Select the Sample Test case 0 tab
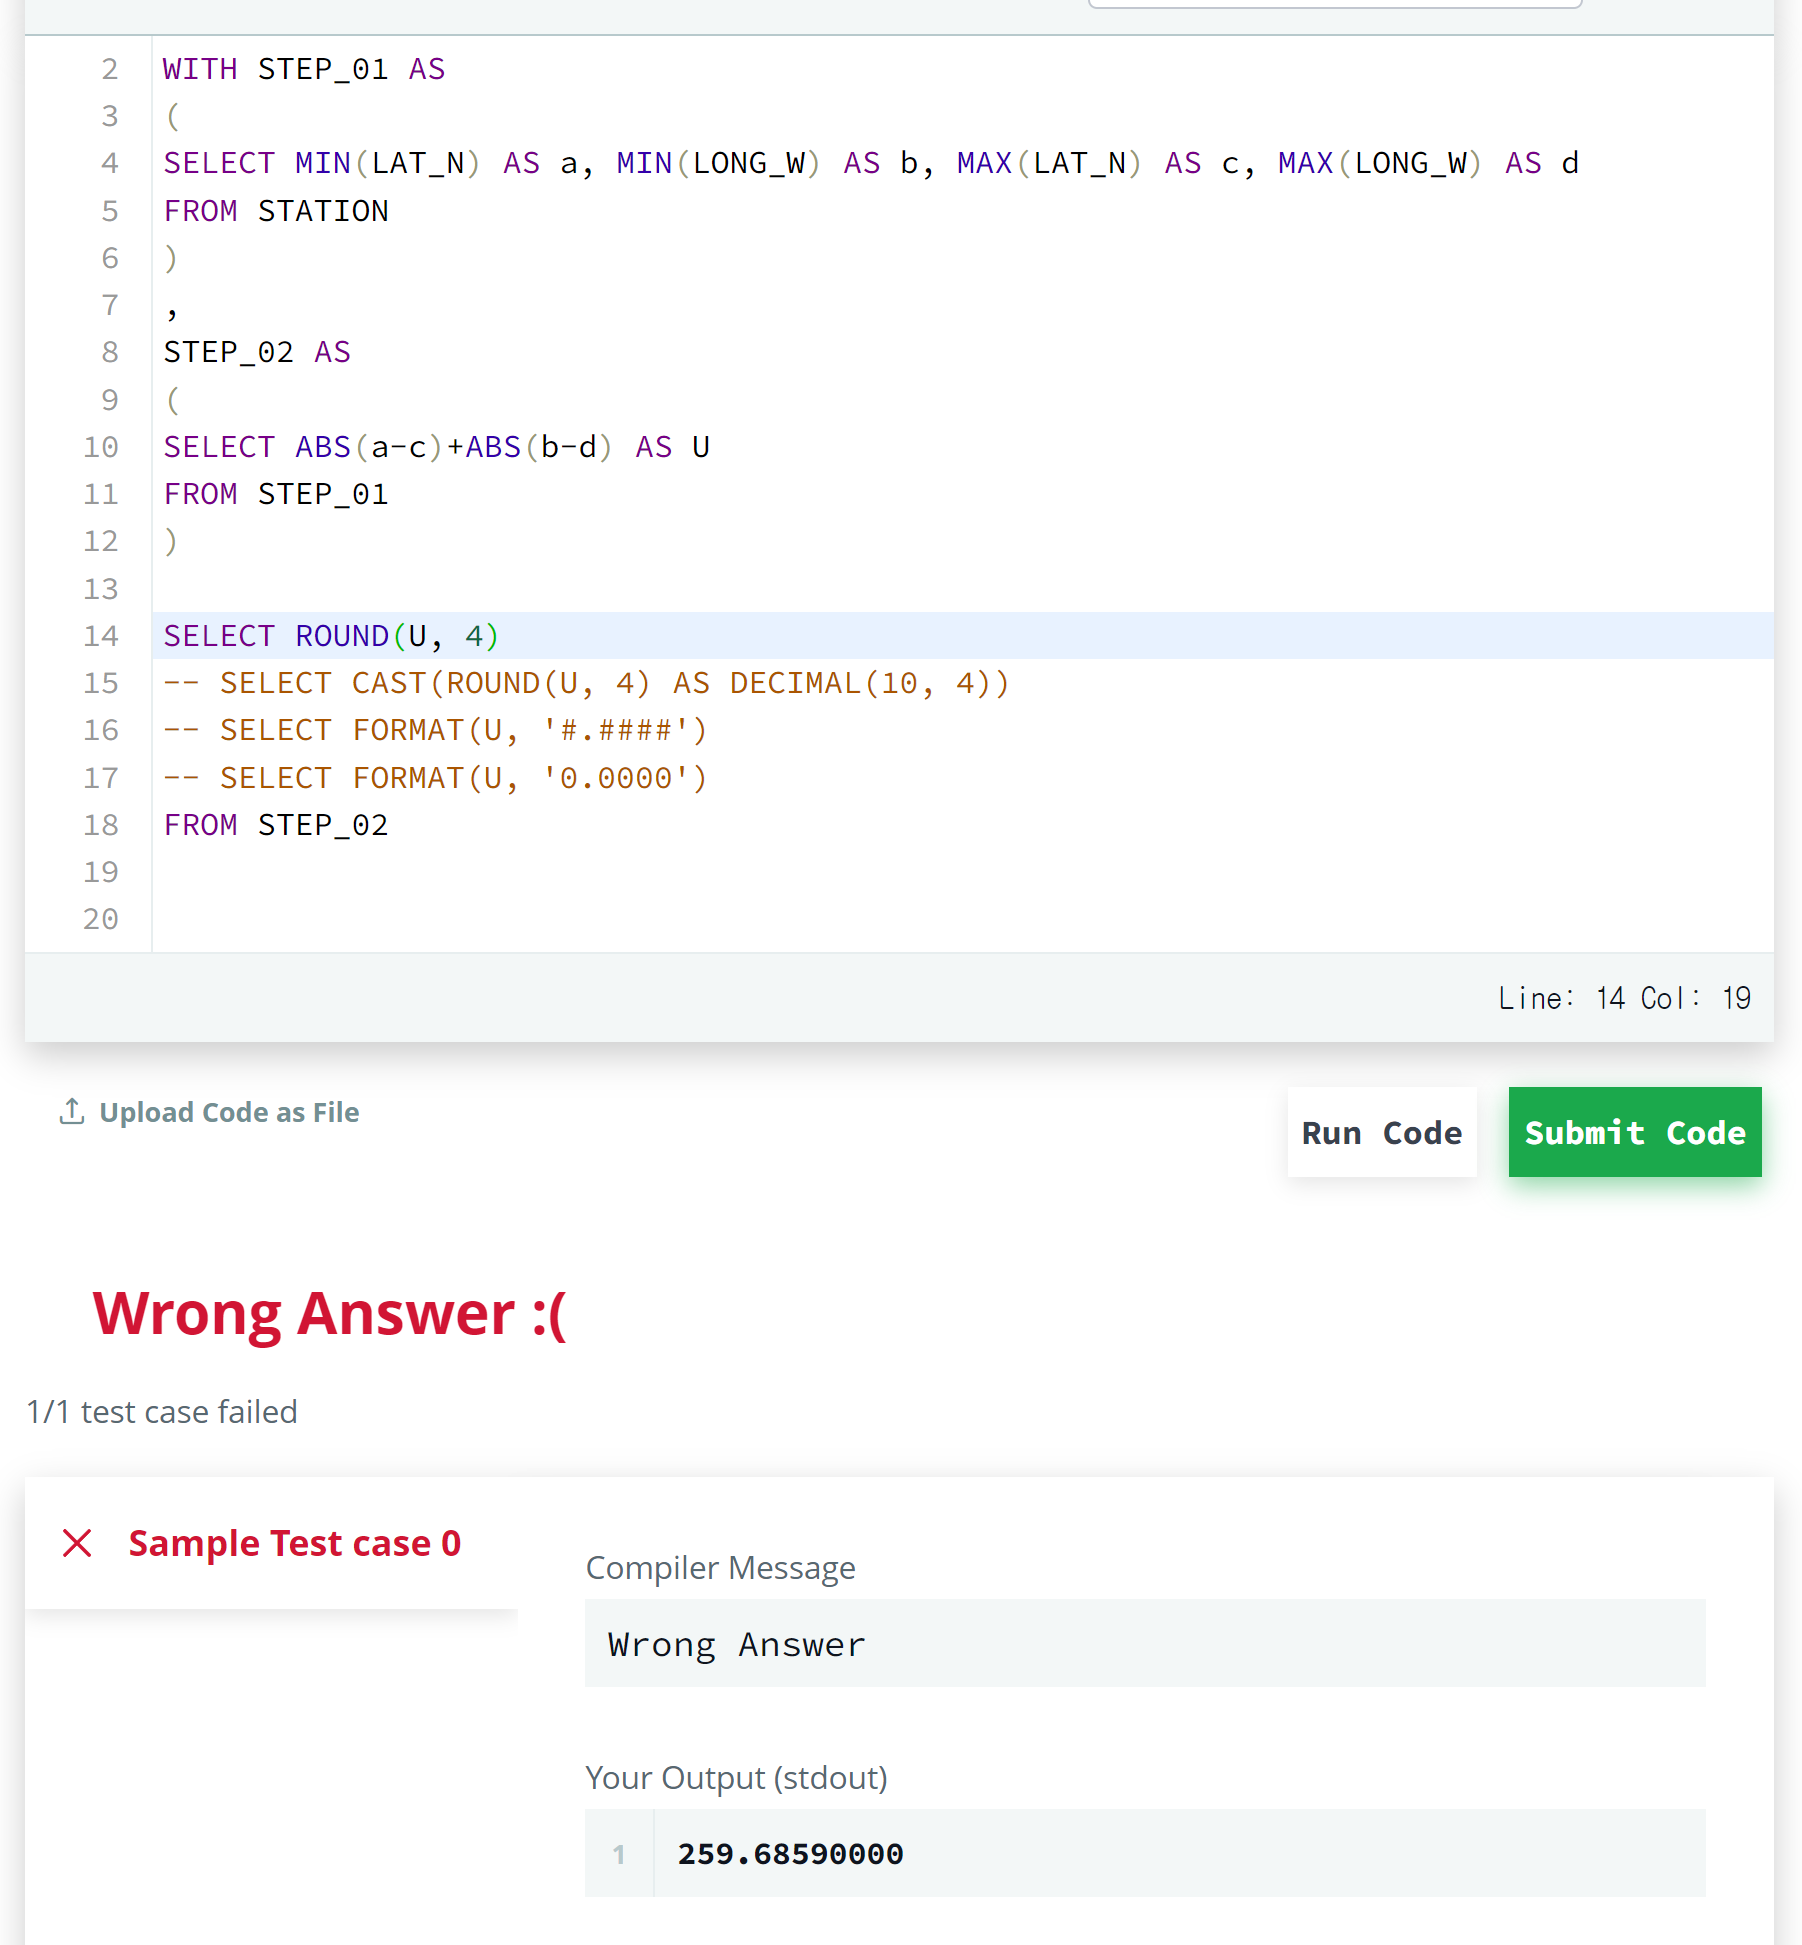This screenshot has width=1802, height=1945. (271, 1543)
